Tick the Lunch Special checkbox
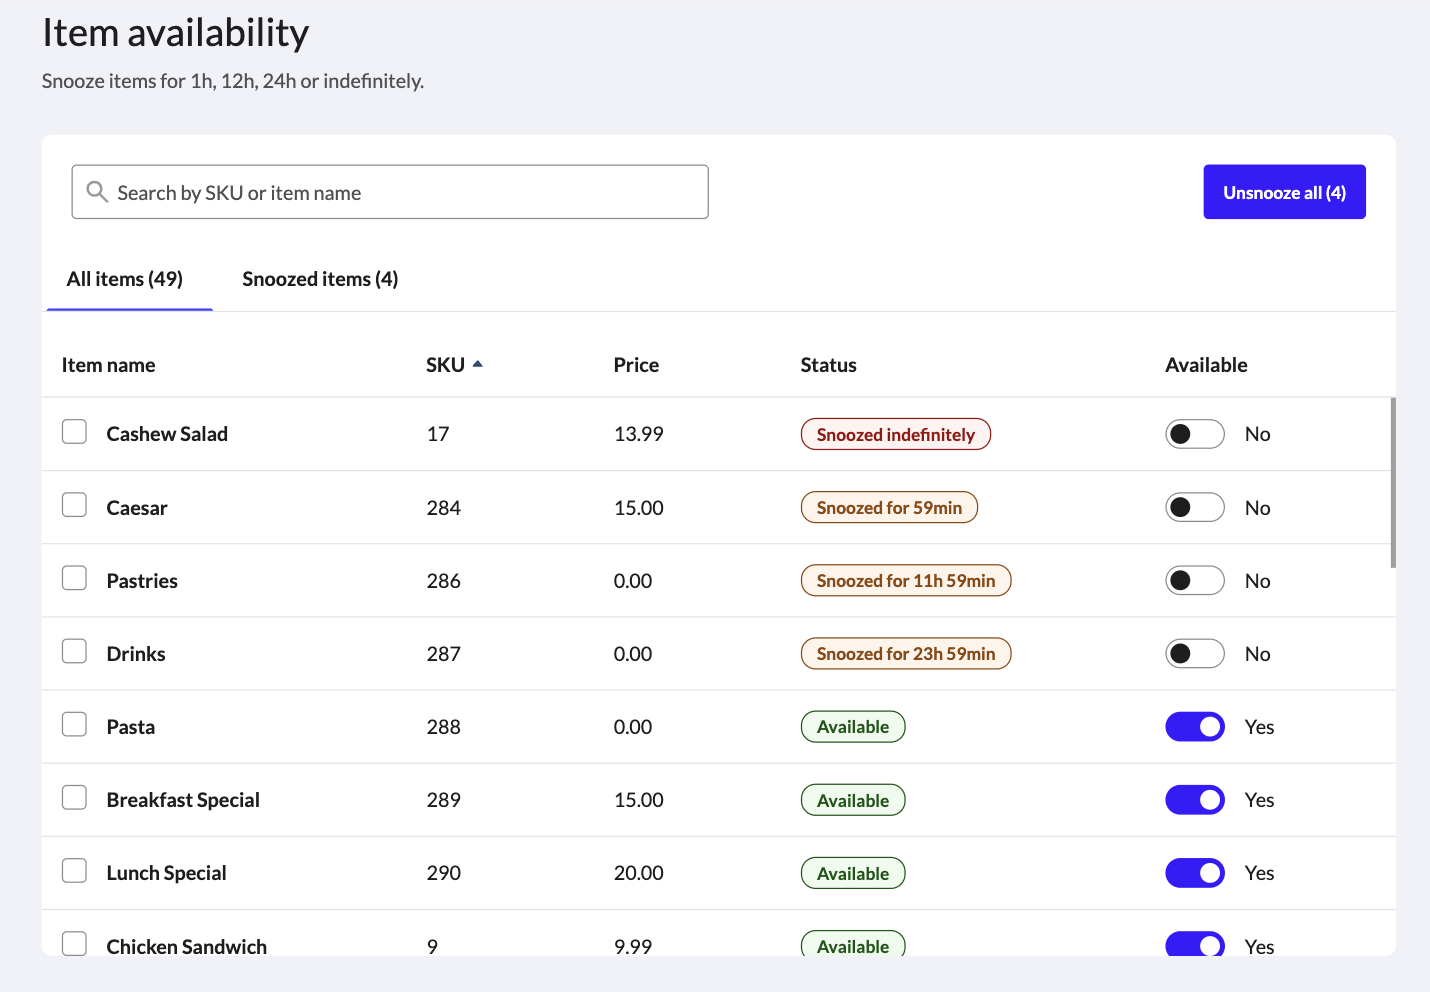Screen dimensions: 1430x992 point(75,871)
